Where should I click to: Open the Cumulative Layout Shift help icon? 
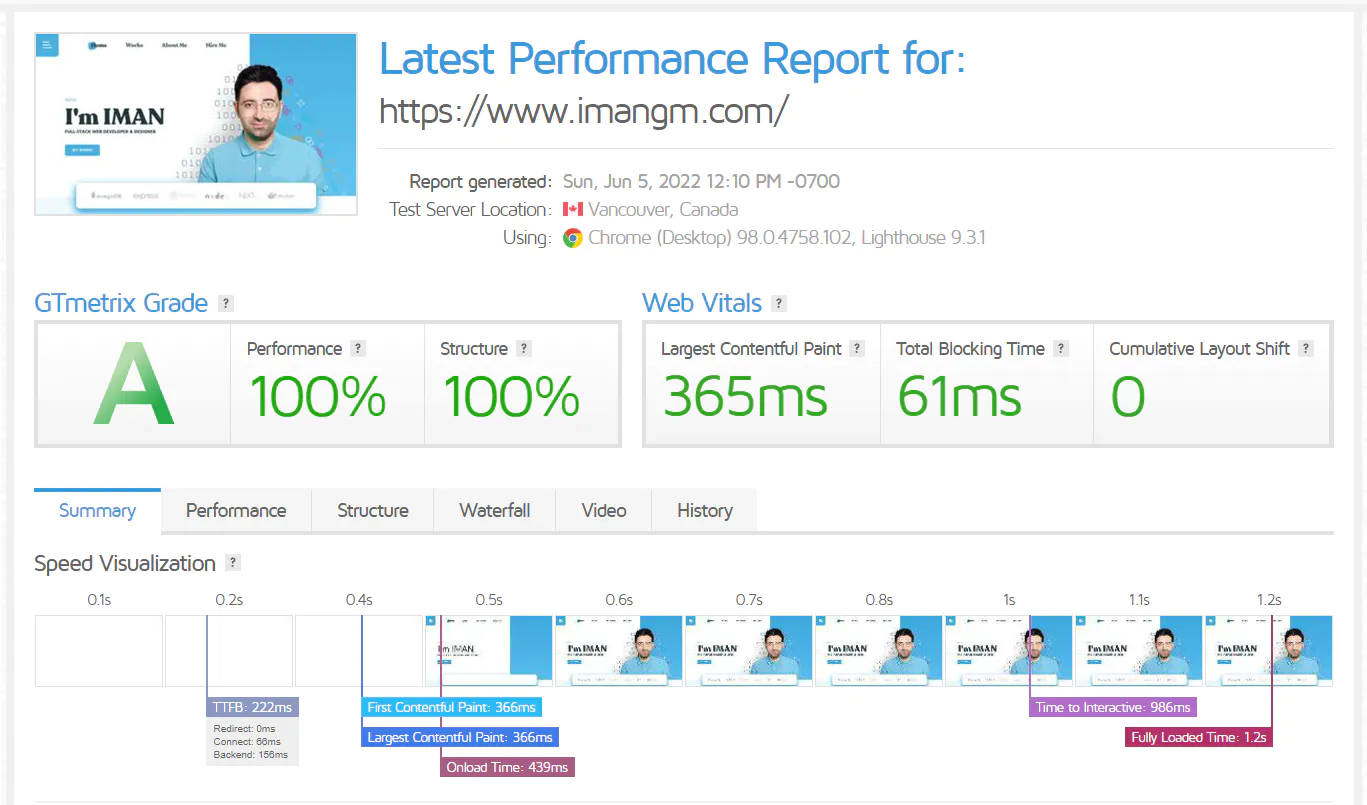(x=1306, y=349)
